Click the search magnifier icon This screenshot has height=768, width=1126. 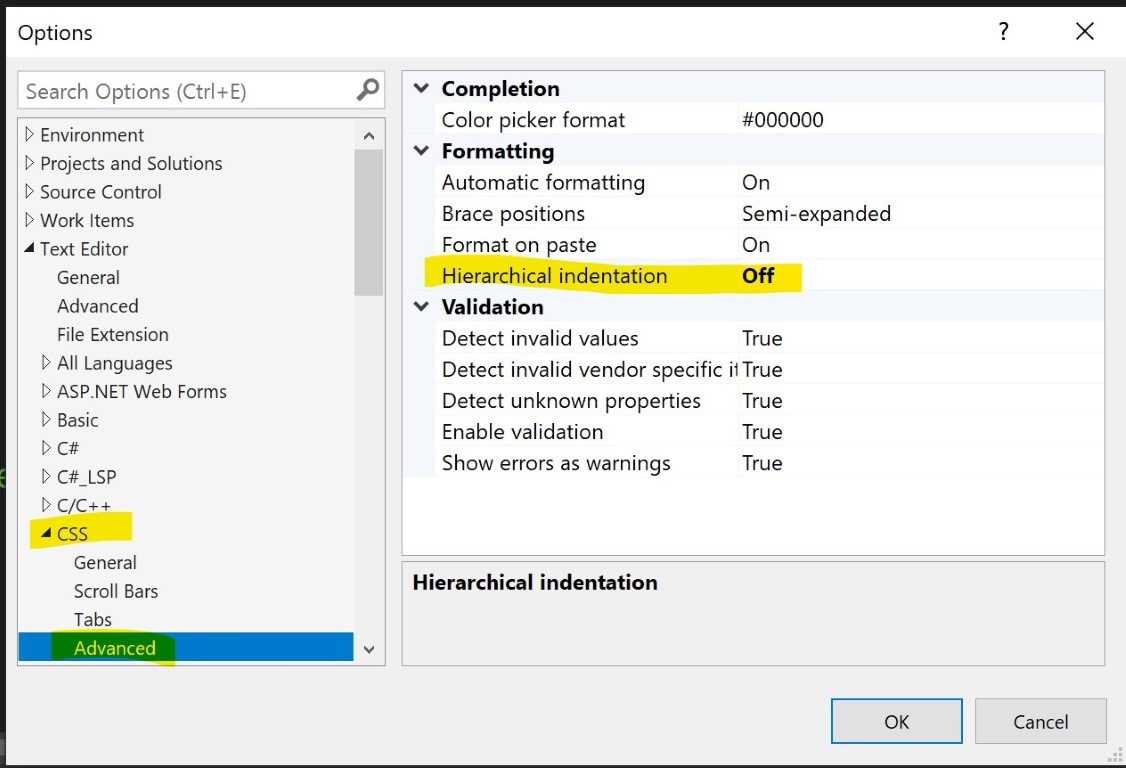368,91
